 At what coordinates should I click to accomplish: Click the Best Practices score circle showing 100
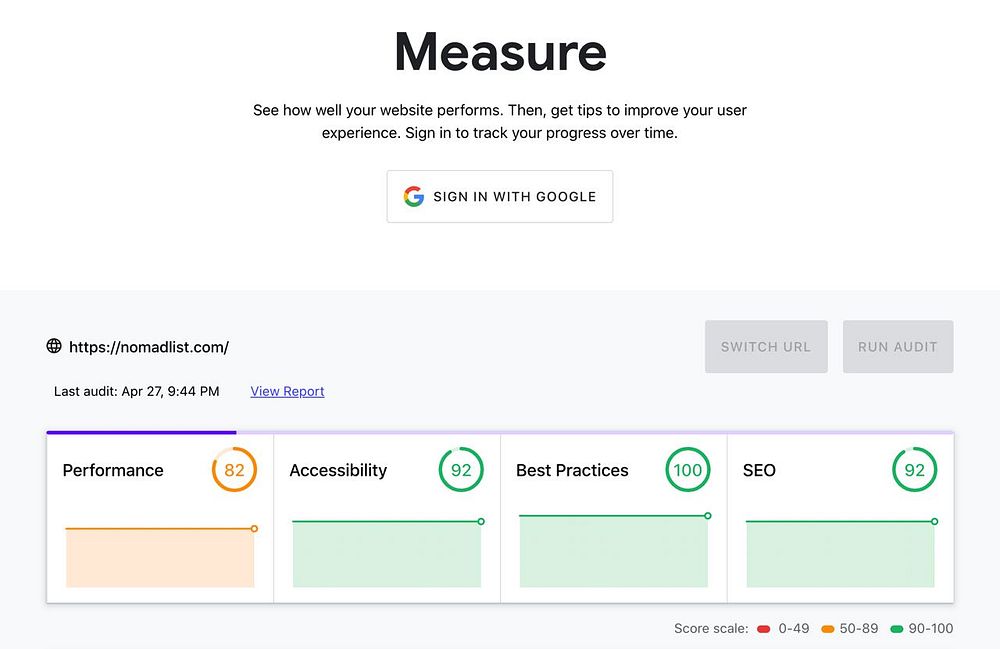[688, 470]
